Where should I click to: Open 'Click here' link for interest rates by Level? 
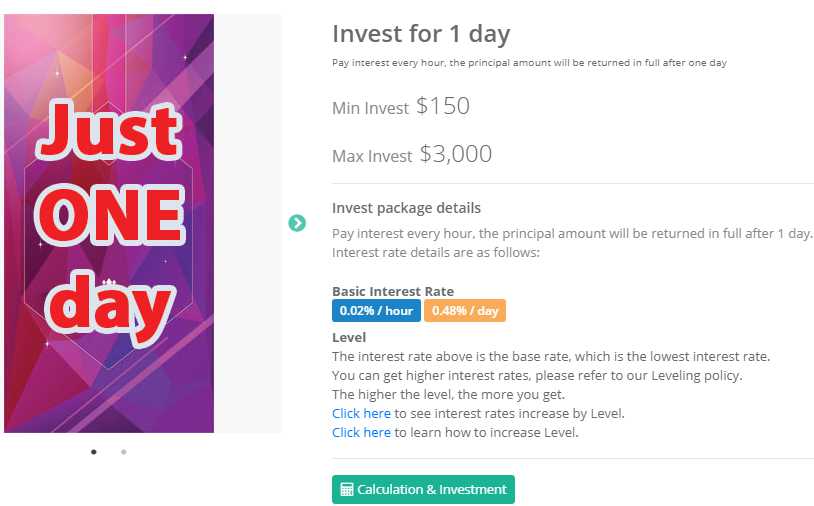click(x=361, y=413)
